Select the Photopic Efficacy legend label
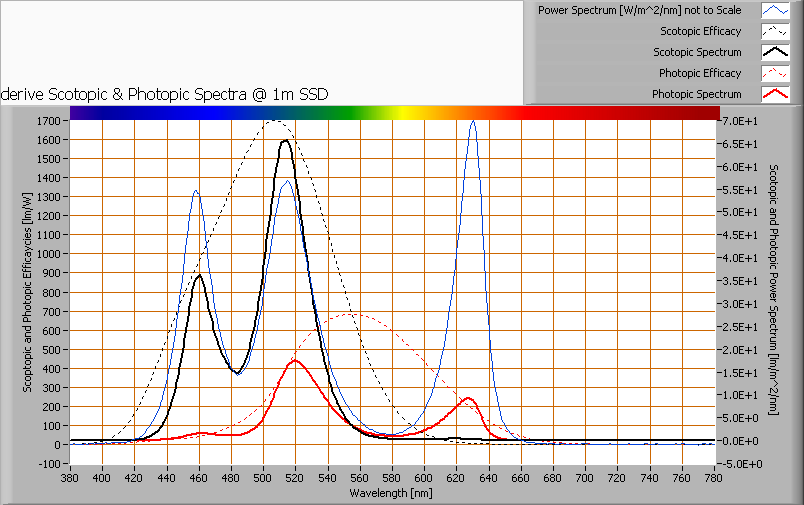Viewport: 804px width, 505px height. (700, 73)
